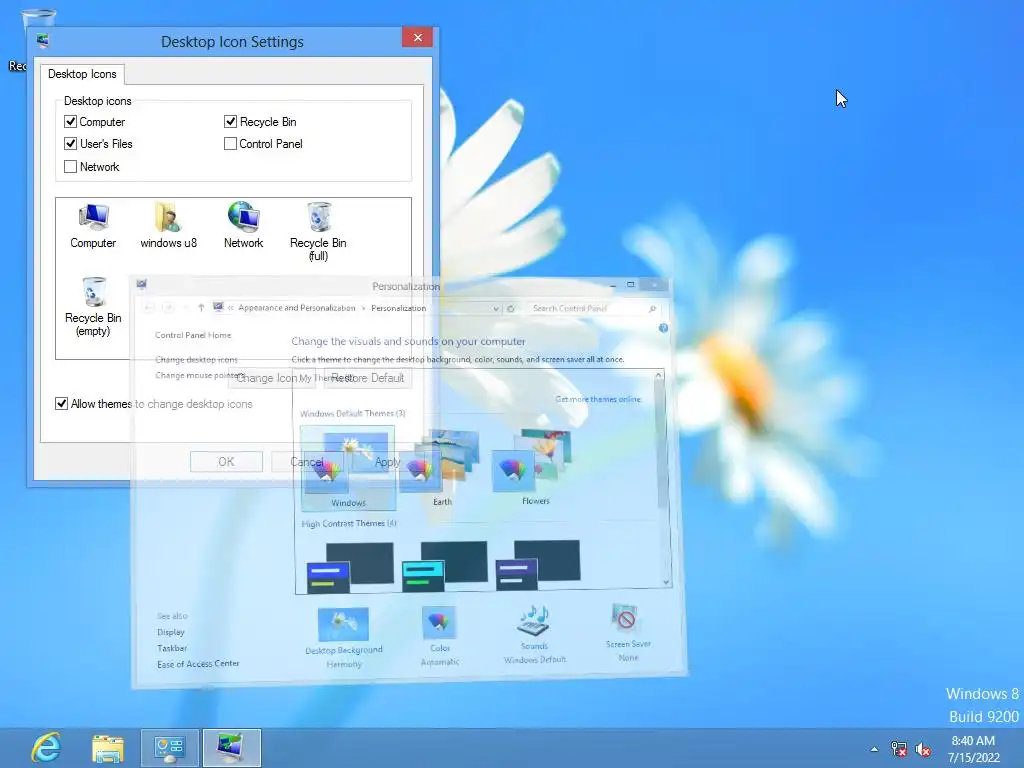Click themes list scrollbar down arrow
1024x768 pixels.
pos(666,582)
